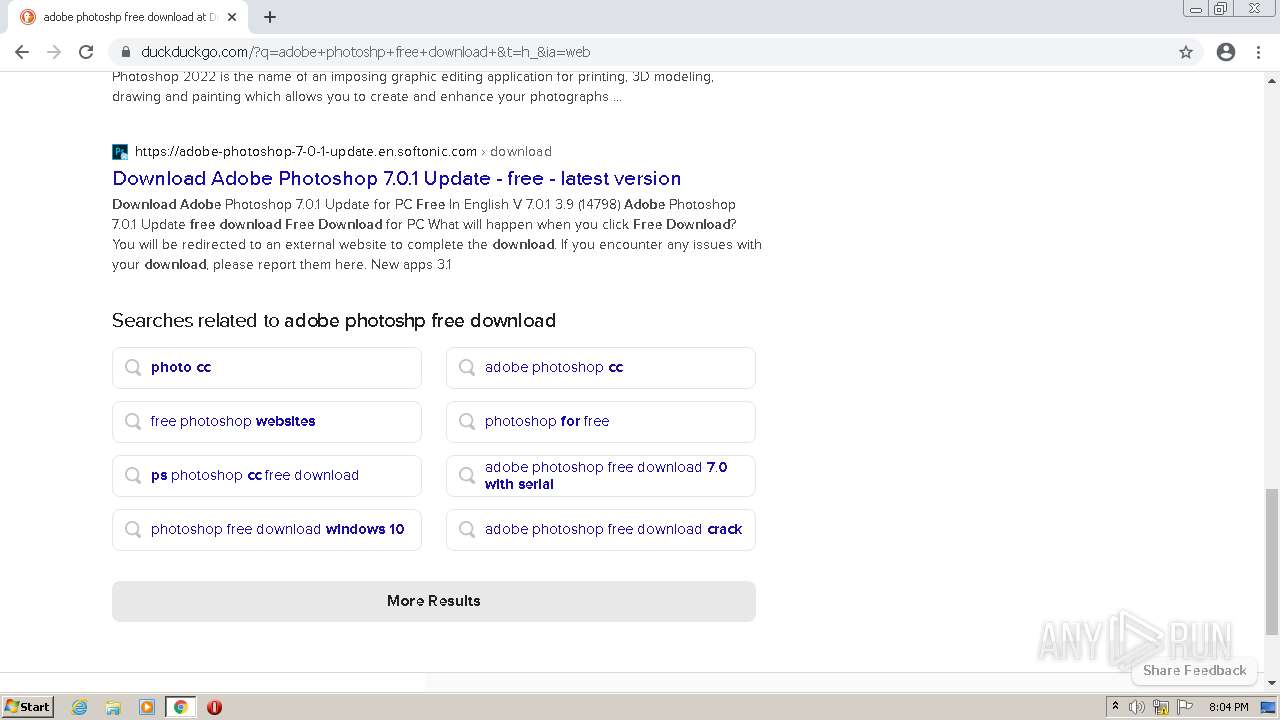Open Windows Media Player on taskbar
This screenshot has width=1280, height=720.
tap(147, 707)
